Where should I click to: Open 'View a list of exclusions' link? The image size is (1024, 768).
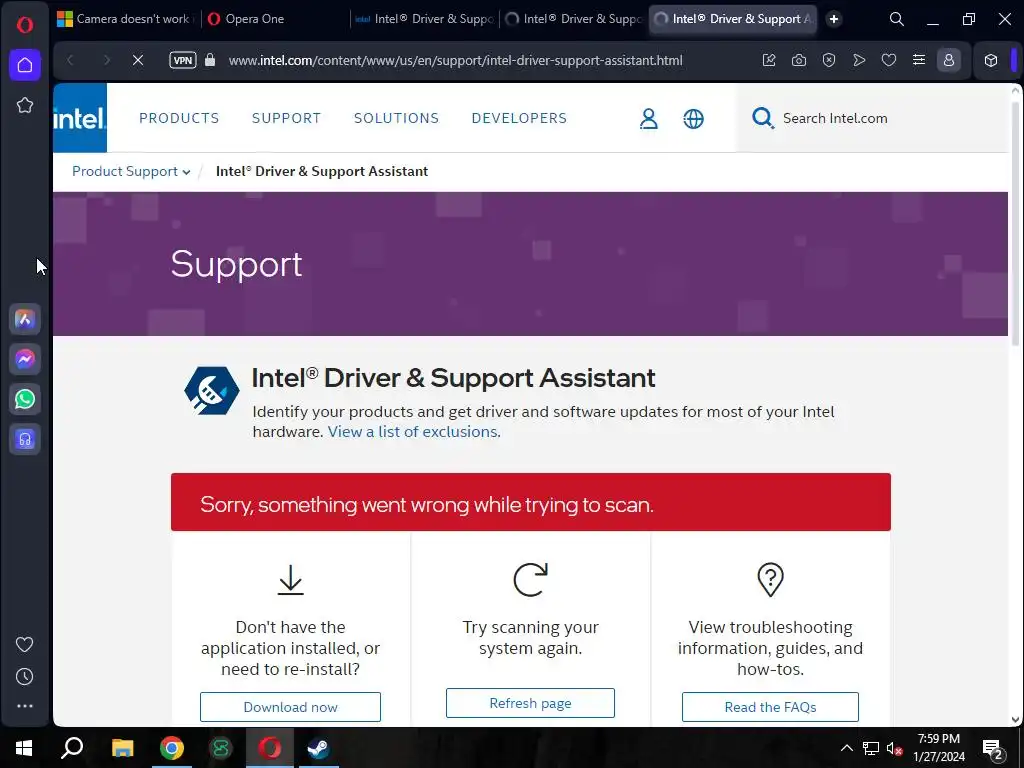tap(414, 432)
